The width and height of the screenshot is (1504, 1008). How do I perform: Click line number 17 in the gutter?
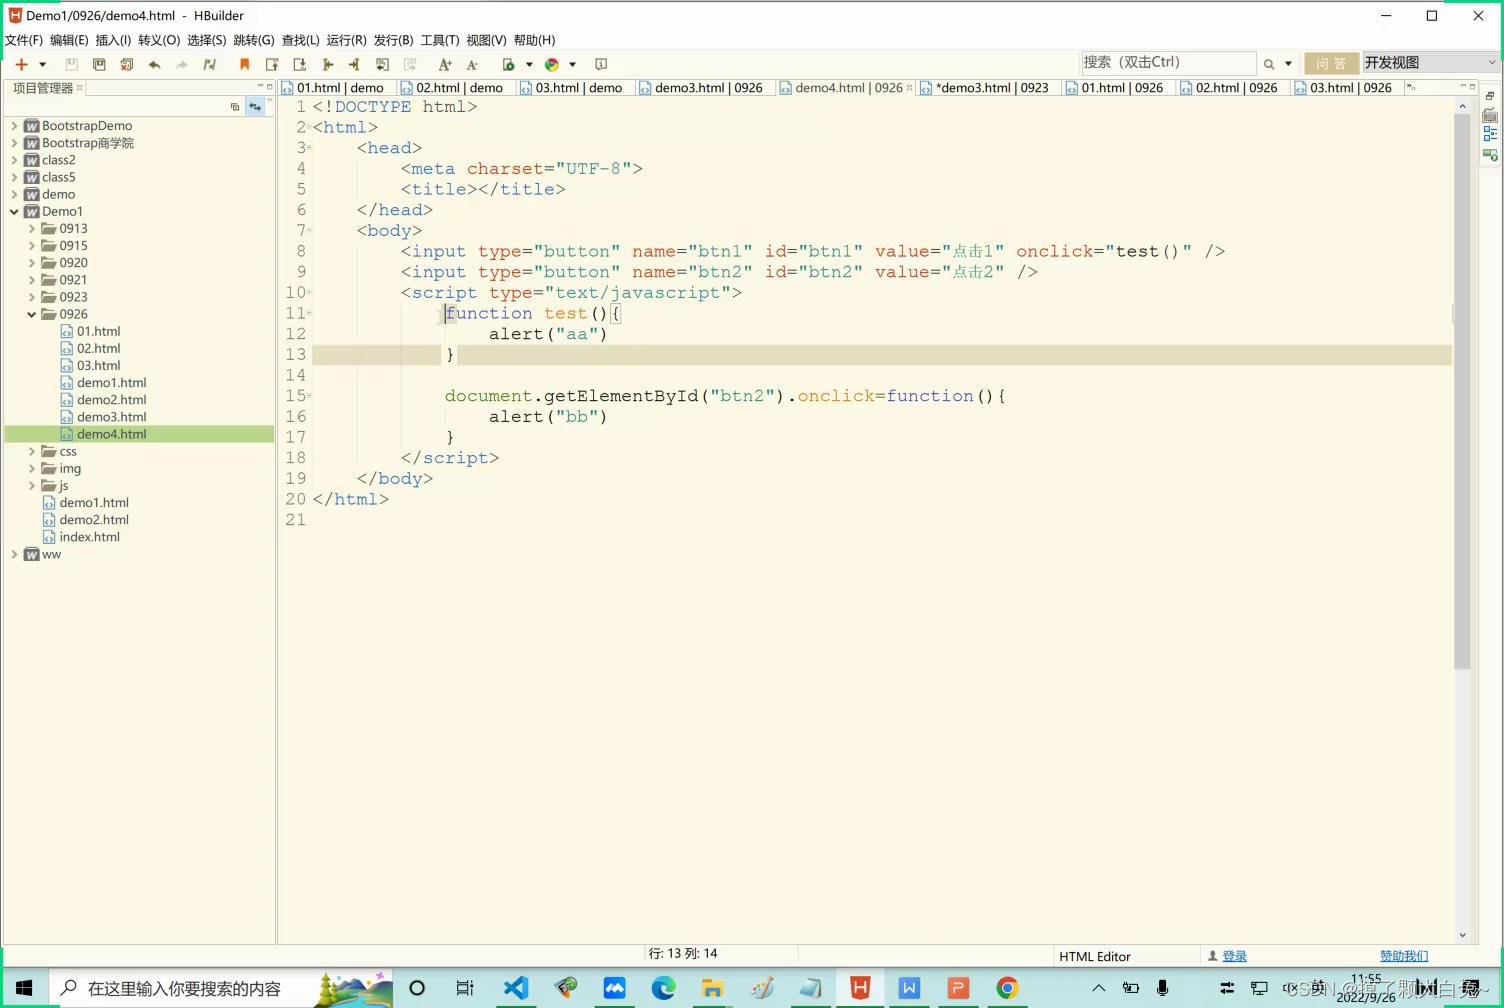295,437
